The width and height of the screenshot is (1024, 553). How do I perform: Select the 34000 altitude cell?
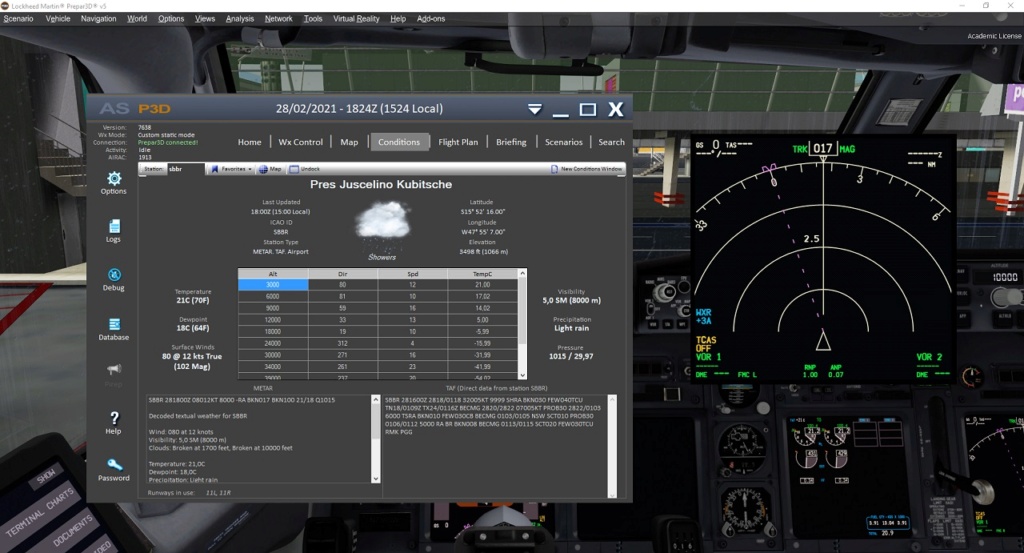273,367
